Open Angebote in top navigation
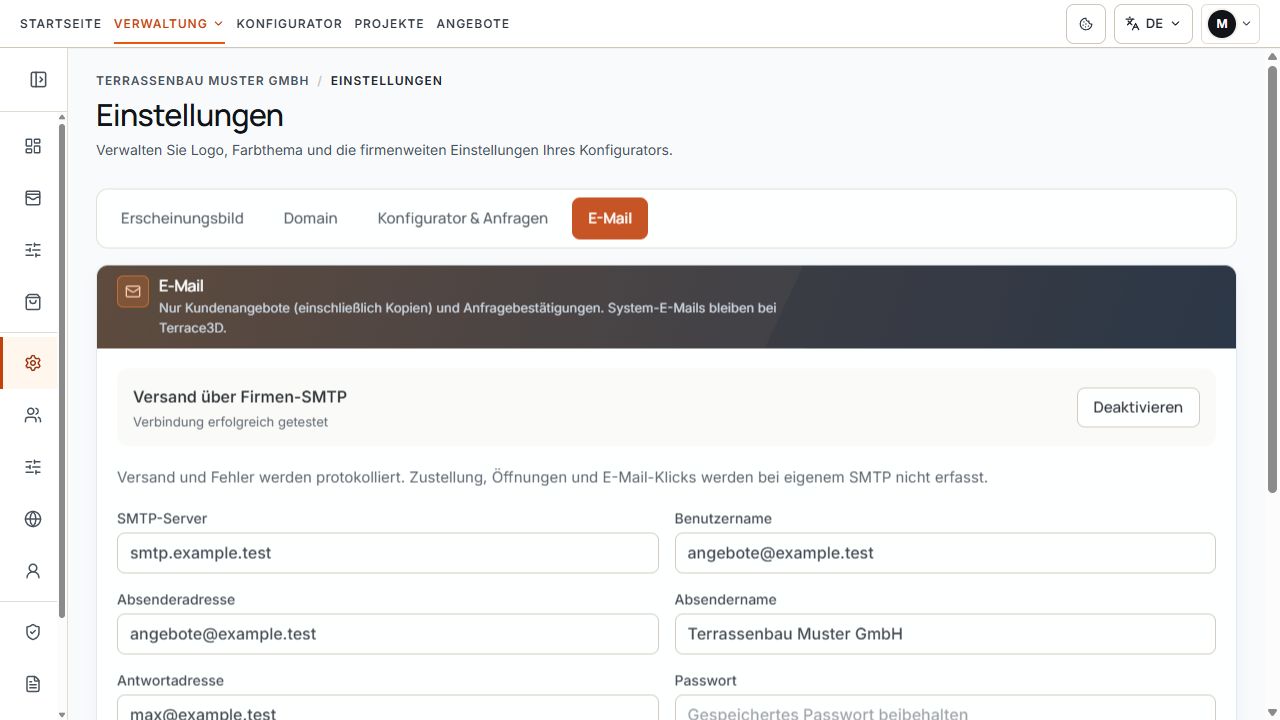Image resolution: width=1280 pixels, height=720 pixels. pos(473,24)
